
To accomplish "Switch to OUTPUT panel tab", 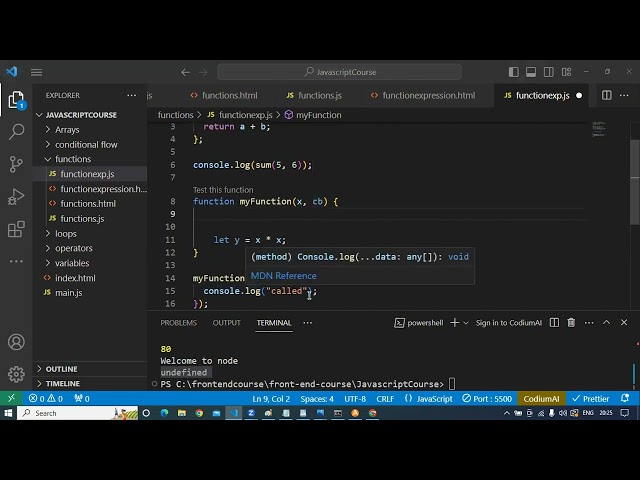I will click(227, 323).
